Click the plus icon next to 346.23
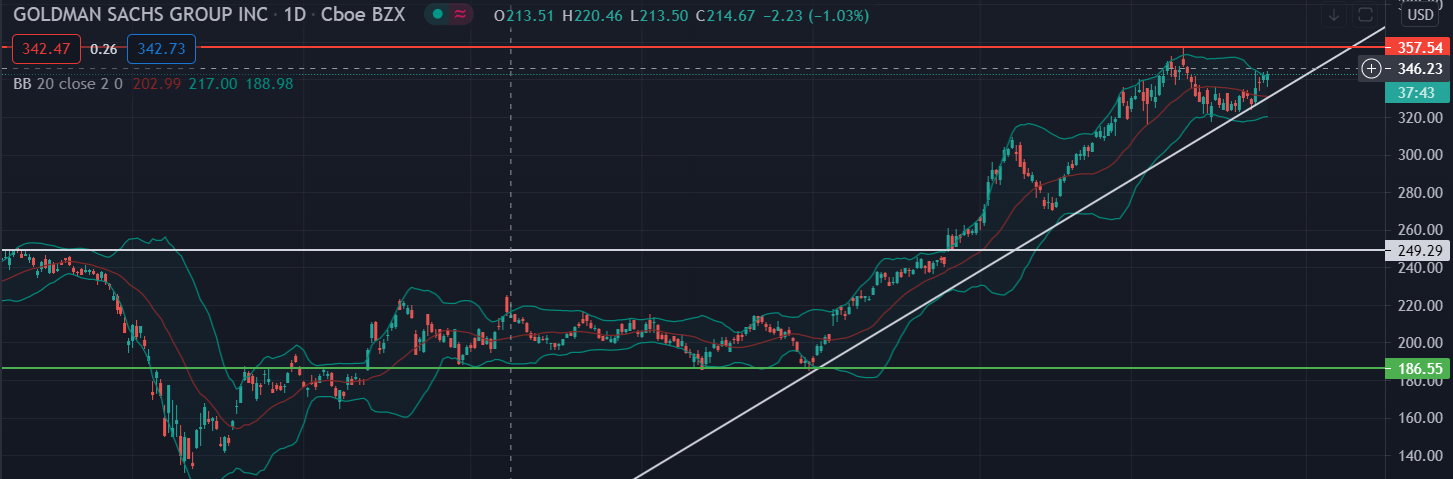 click(x=1372, y=68)
